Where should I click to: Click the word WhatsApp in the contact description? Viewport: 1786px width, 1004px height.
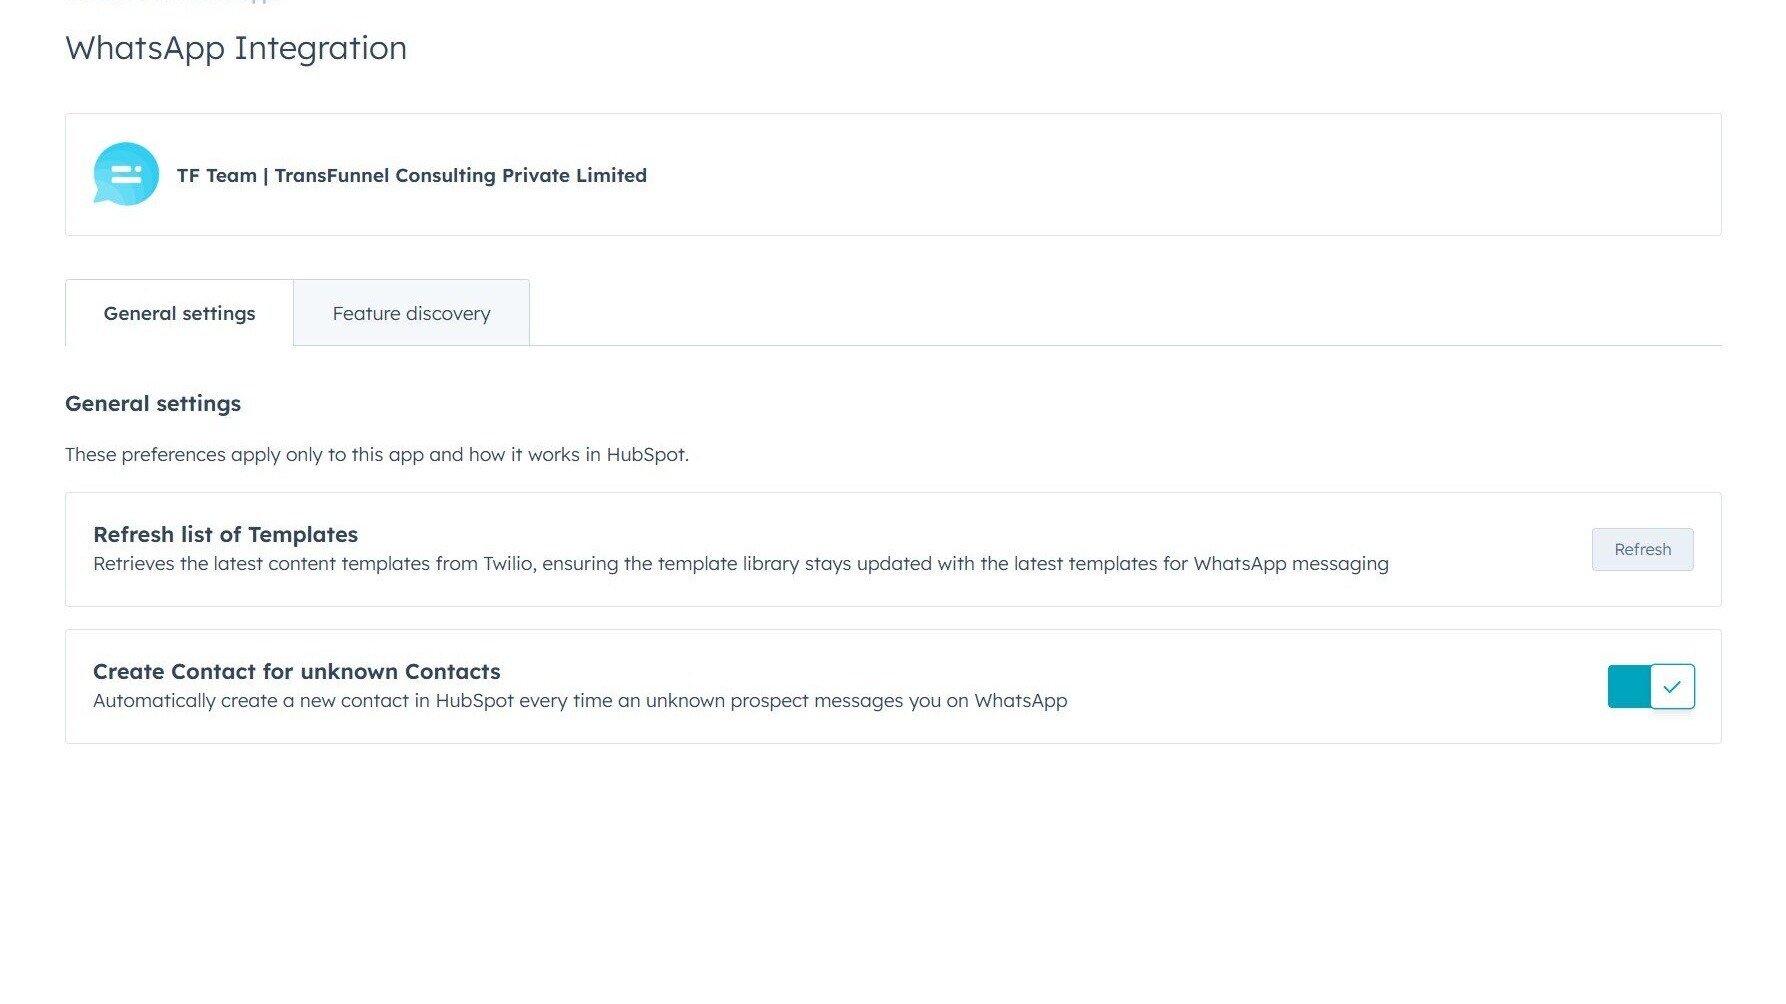(1020, 701)
